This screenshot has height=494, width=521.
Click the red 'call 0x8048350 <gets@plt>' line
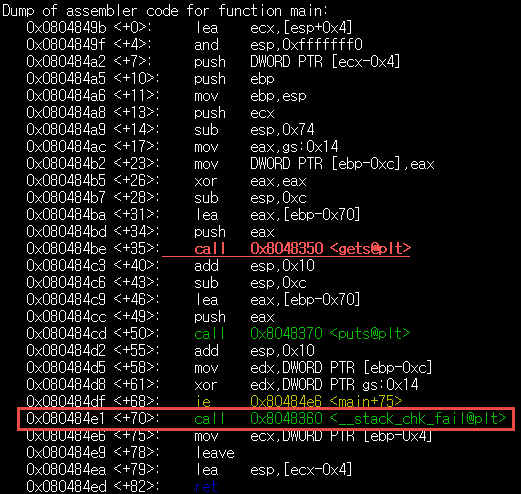302,249
